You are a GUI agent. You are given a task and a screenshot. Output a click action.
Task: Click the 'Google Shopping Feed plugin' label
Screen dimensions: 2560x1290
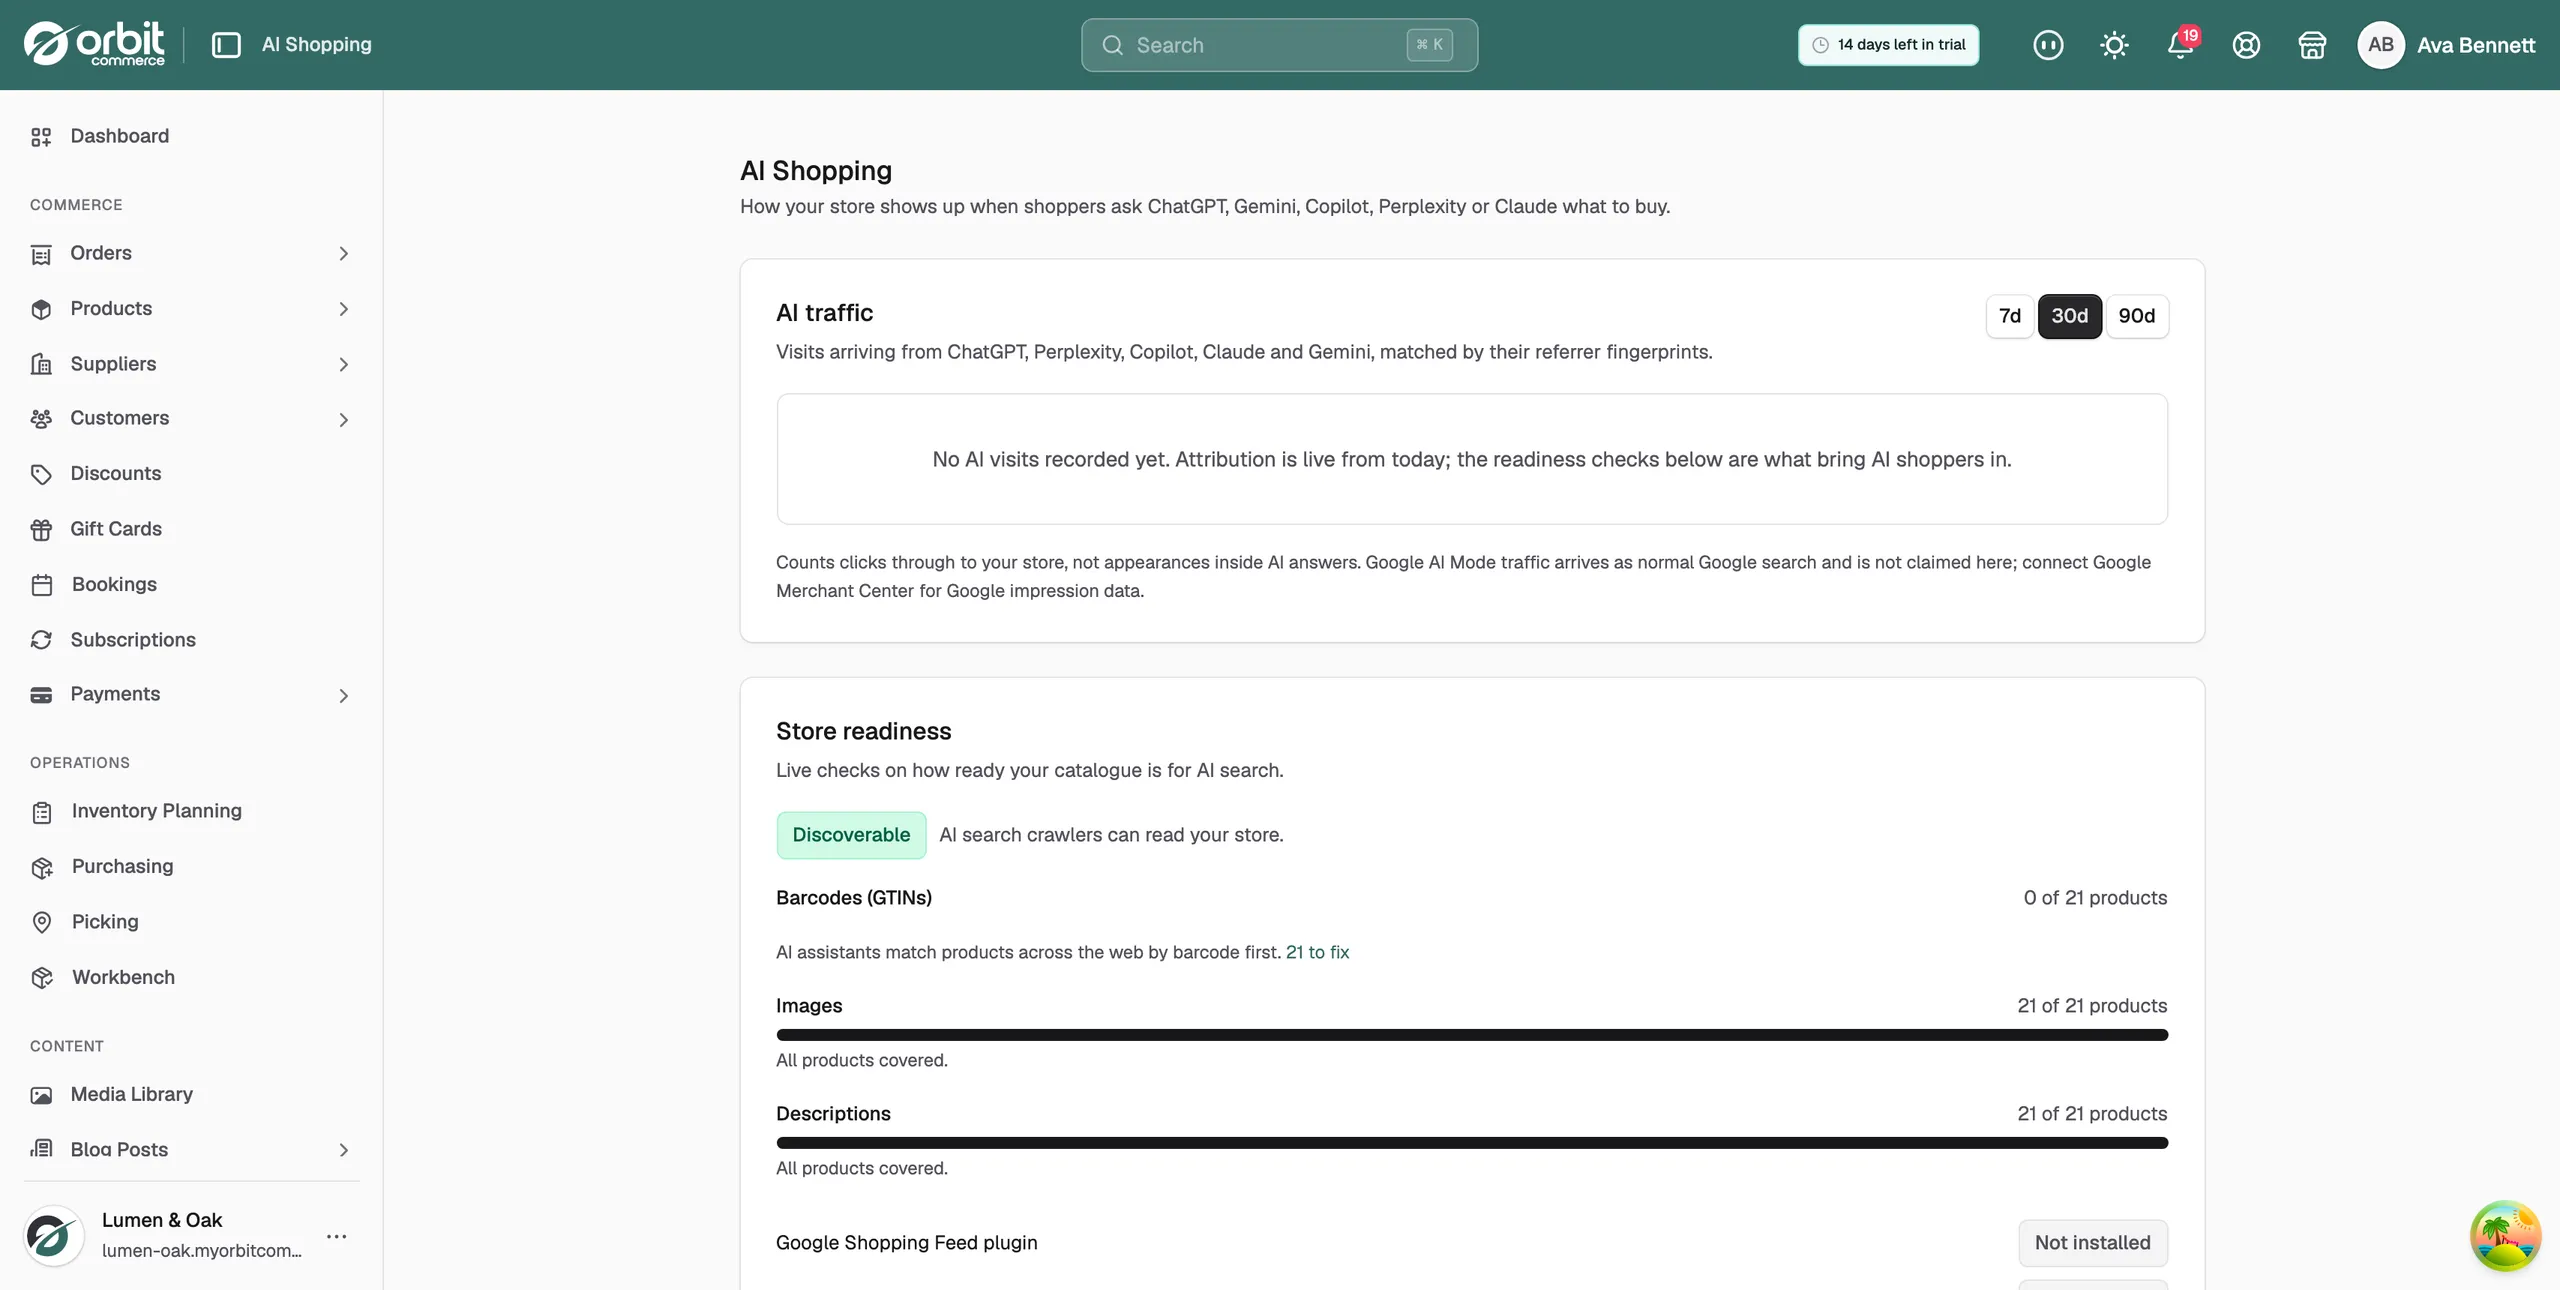coord(907,1243)
